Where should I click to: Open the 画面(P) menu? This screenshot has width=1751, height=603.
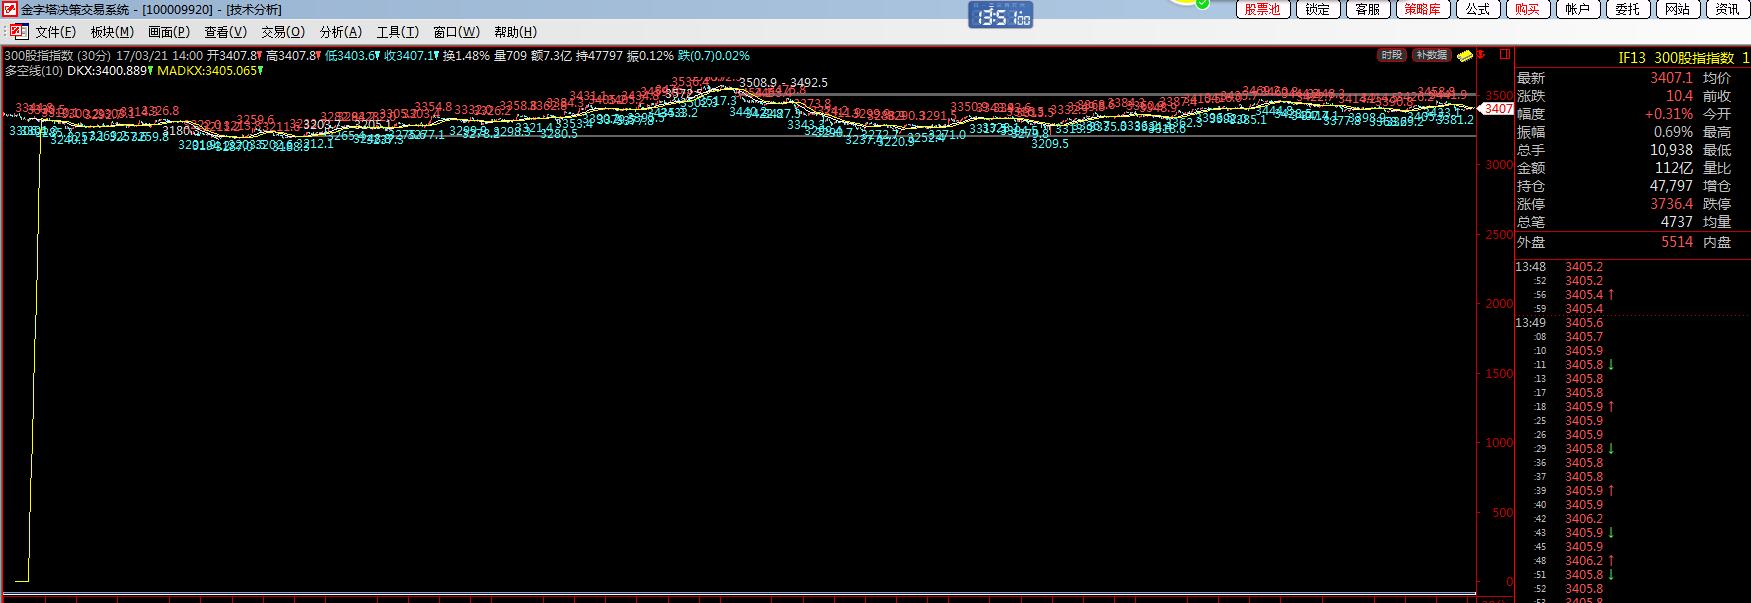coord(169,32)
